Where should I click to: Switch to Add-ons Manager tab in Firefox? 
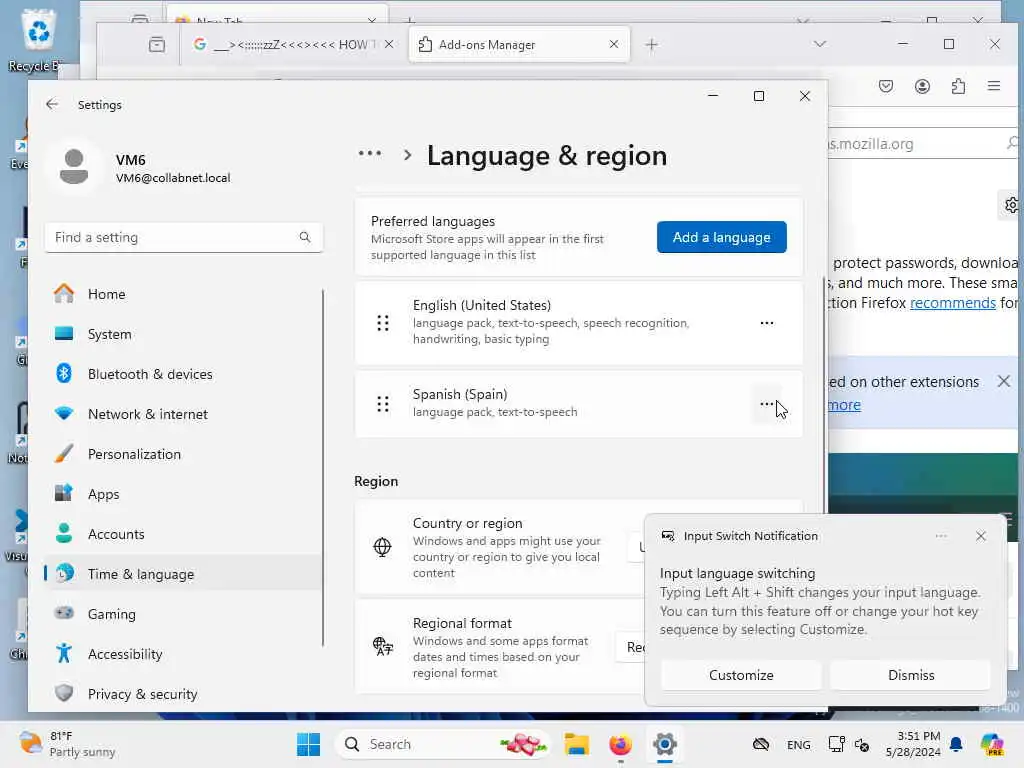tap(519, 44)
